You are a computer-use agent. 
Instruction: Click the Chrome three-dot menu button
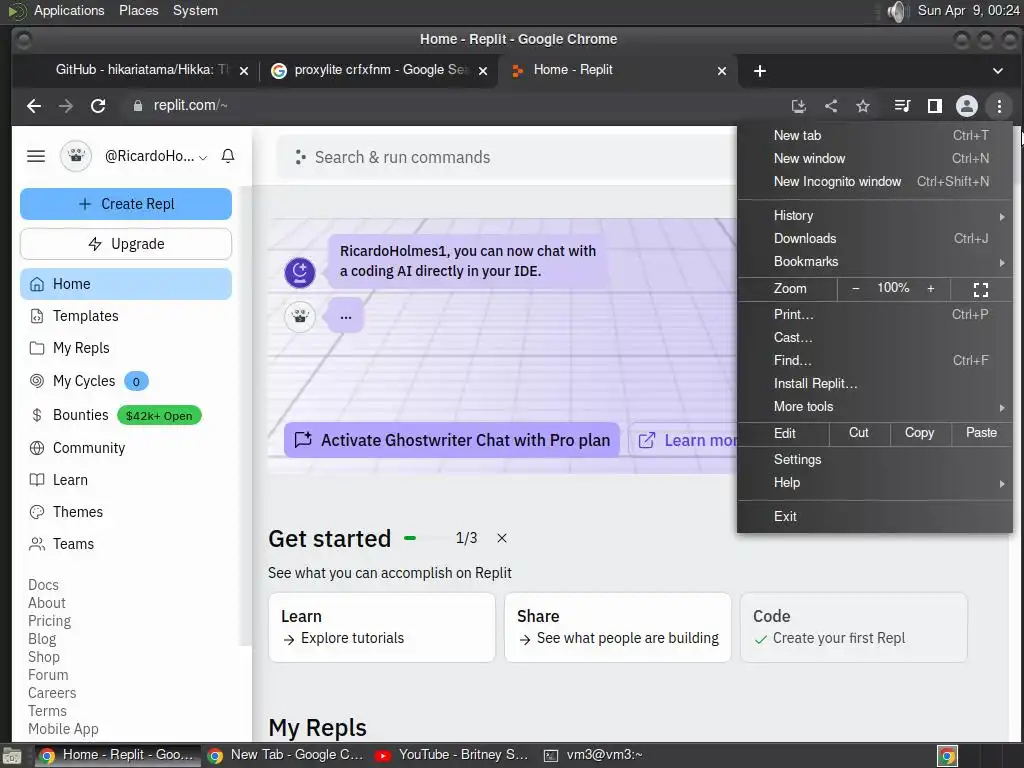[999, 106]
